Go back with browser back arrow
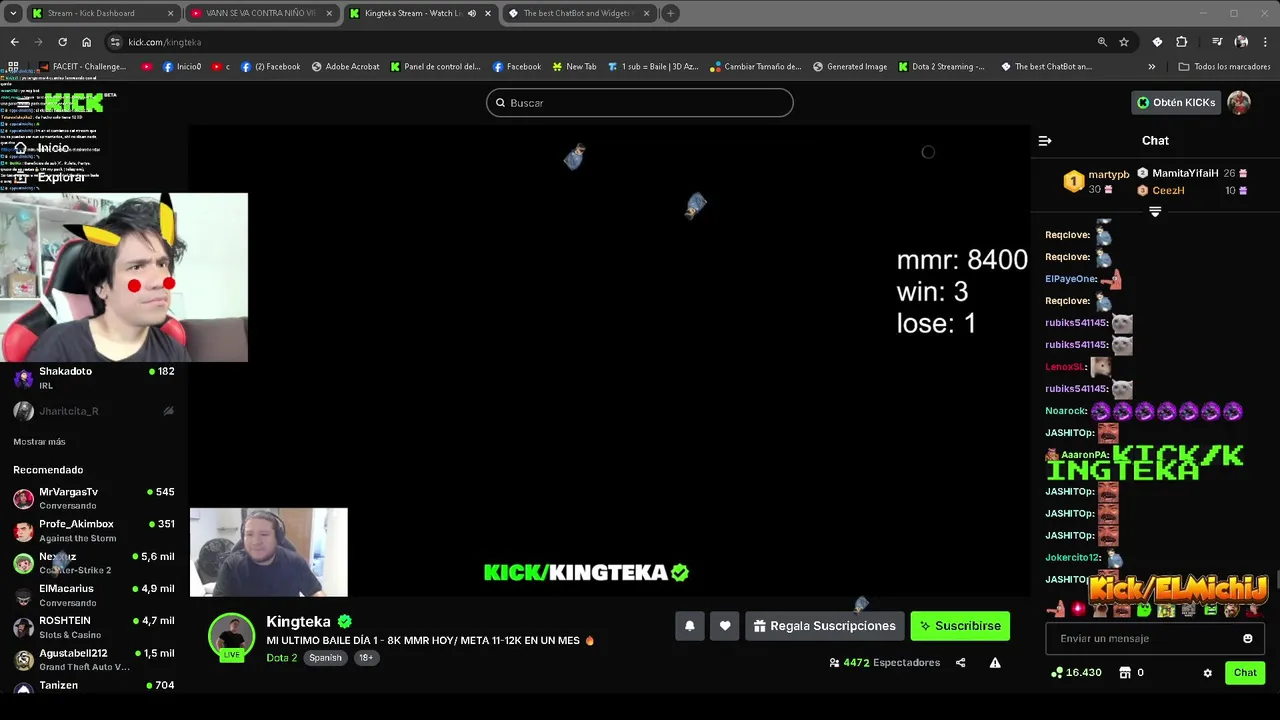Image resolution: width=1280 pixels, height=720 pixels. [14, 42]
